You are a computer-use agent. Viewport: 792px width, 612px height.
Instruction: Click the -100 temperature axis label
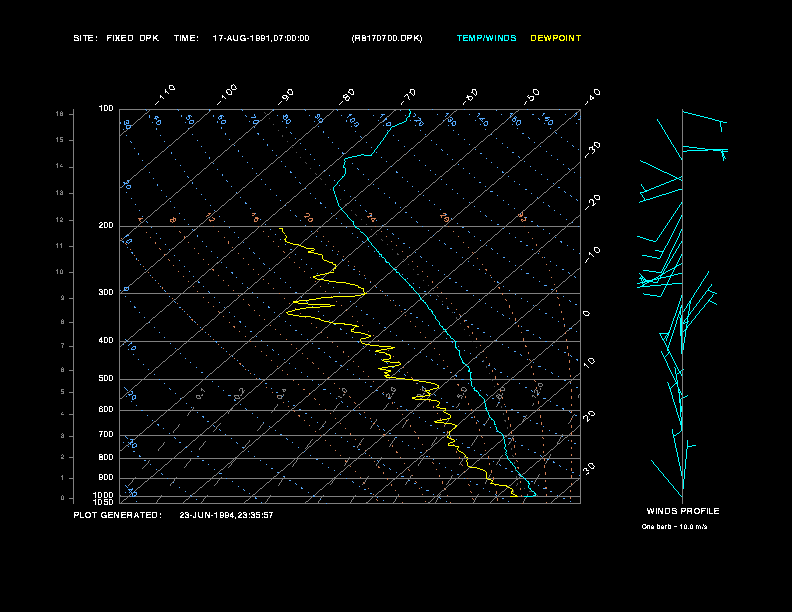(227, 95)
